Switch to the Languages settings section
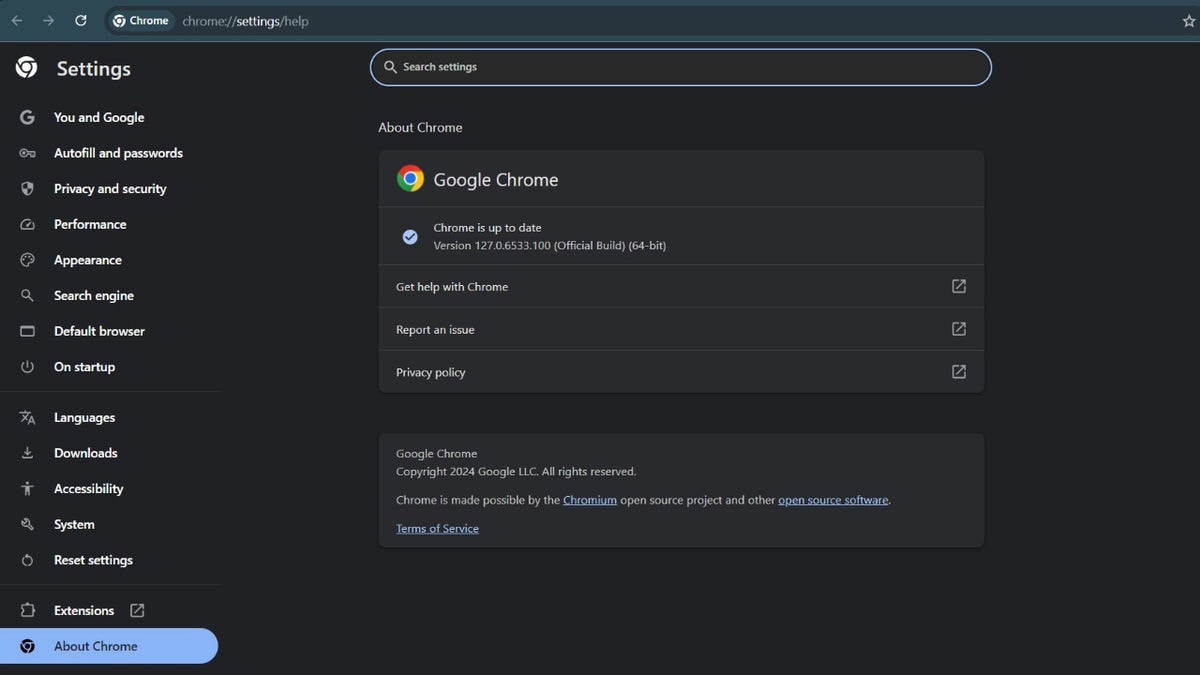Screen dimensions: 1200x675 83,417
